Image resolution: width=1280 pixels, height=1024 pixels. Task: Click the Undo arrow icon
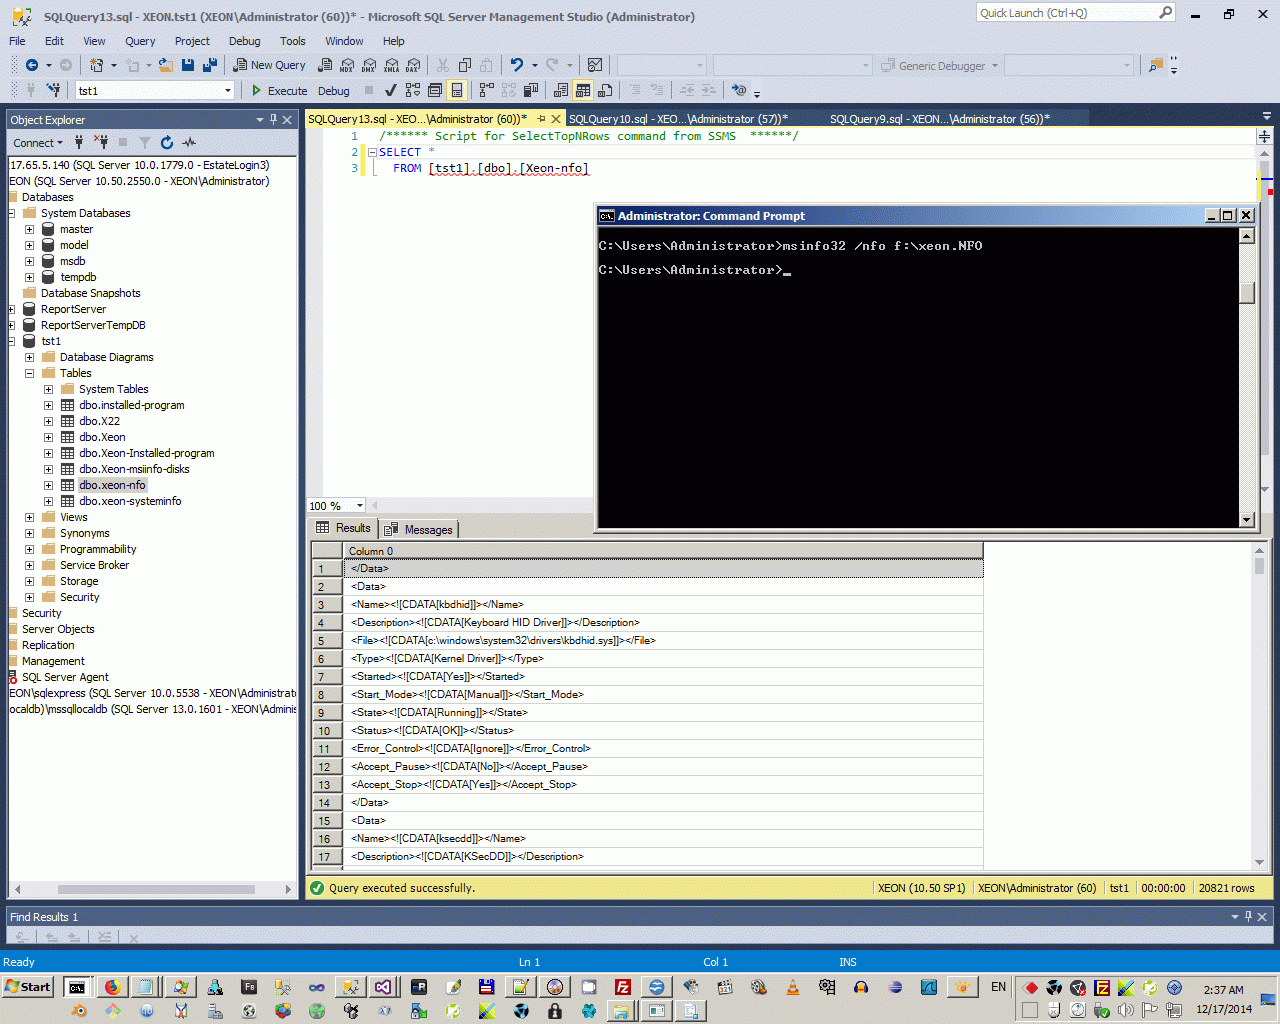517,65
